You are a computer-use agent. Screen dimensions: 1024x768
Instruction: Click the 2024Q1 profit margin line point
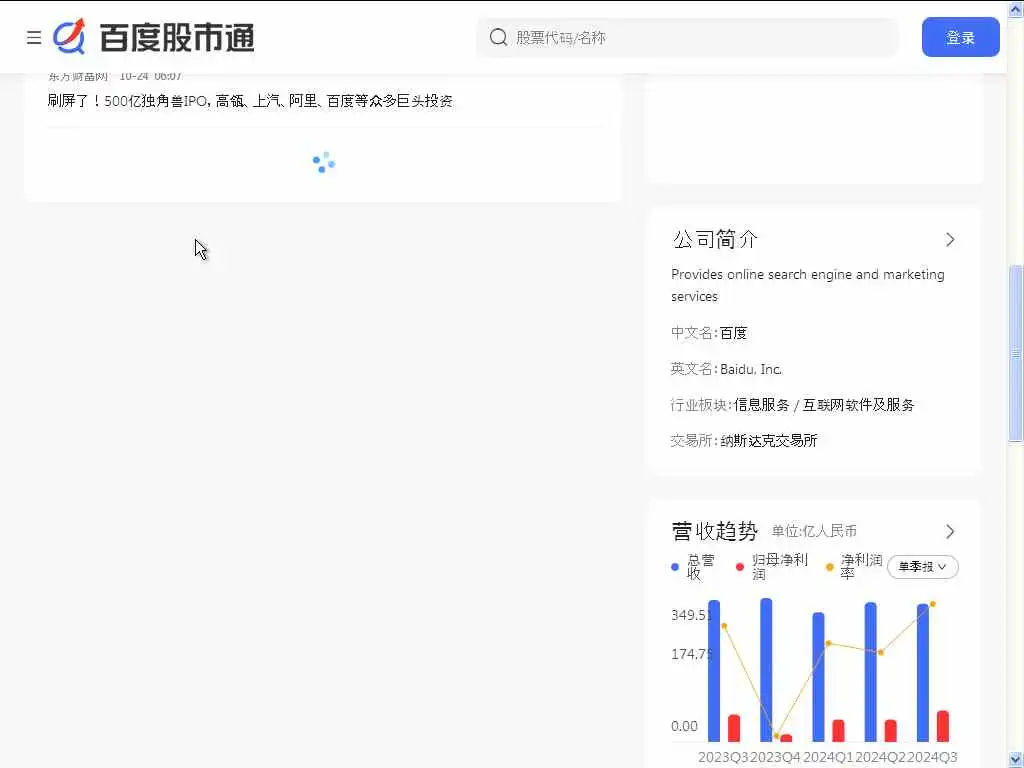coord(828,643)
